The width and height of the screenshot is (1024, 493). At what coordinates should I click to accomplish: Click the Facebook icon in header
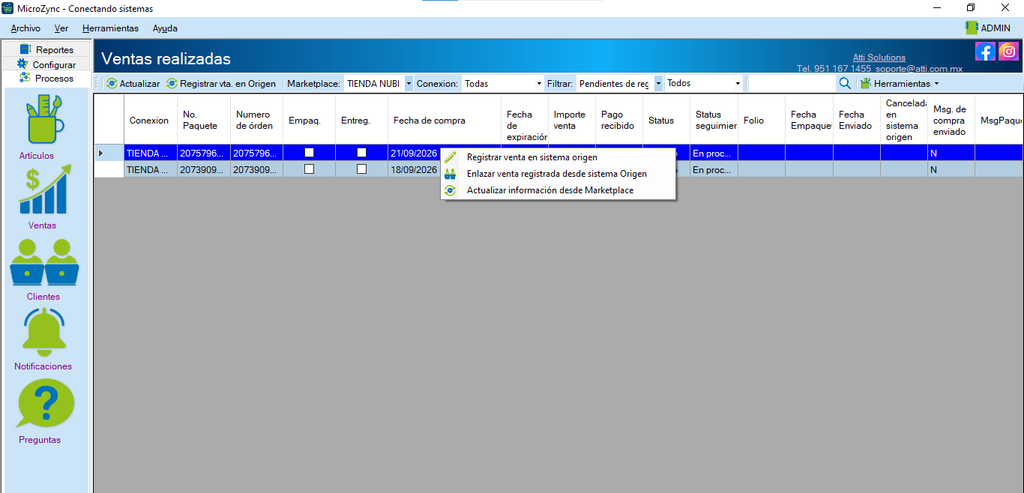coord(985,52)
